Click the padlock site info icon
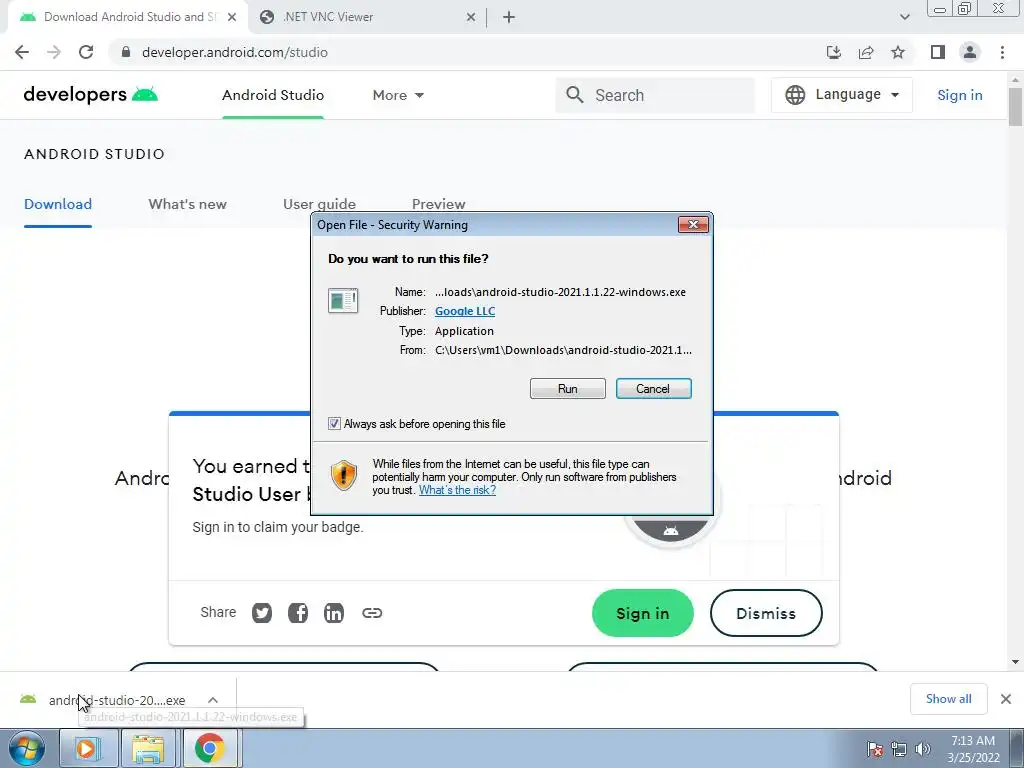The width and height of the screenshot is (1024, 768). (x=126, y=52)
